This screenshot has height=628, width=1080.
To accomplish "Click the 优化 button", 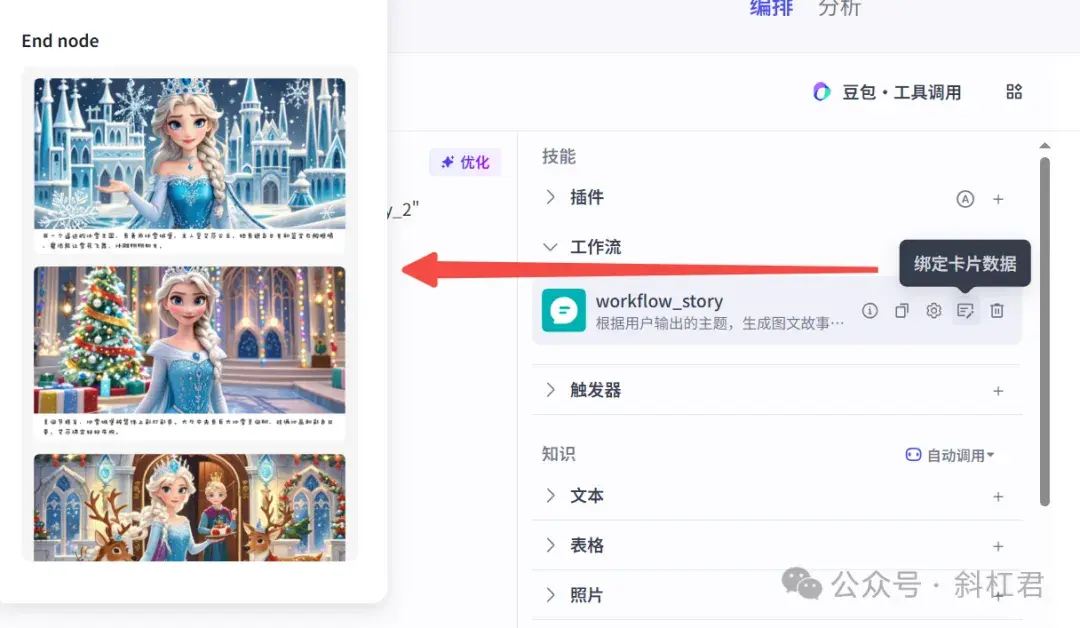I will coord(465,162).
